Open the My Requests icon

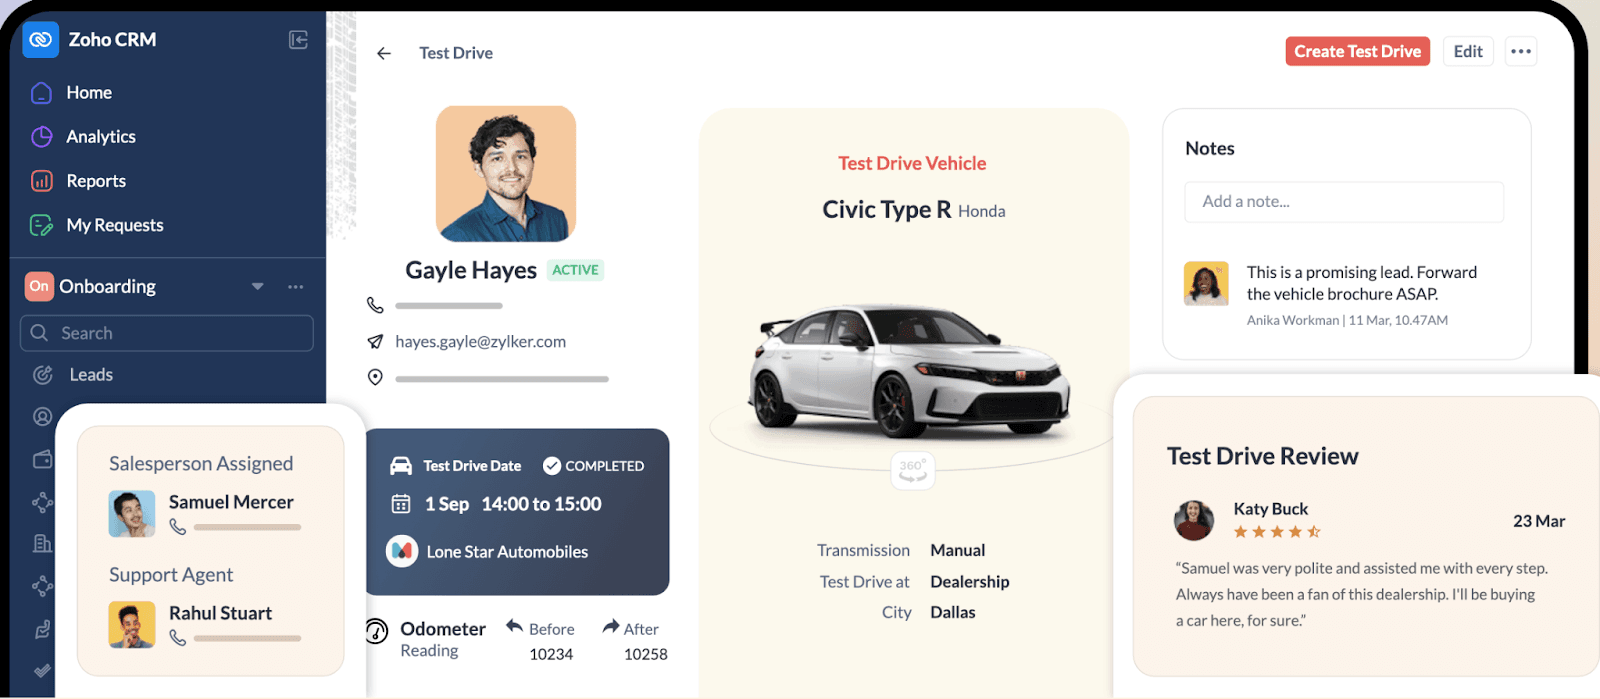coord(41,225)
